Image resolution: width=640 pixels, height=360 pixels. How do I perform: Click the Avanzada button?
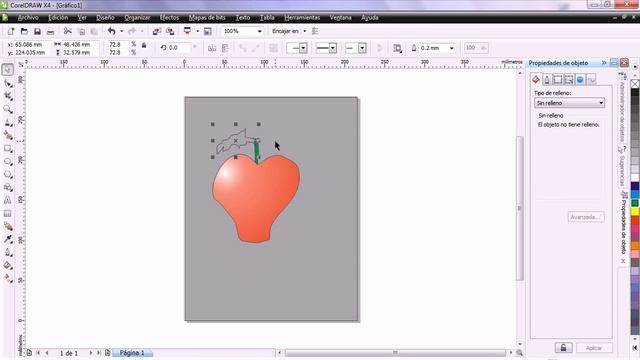(x=586, y=217)
